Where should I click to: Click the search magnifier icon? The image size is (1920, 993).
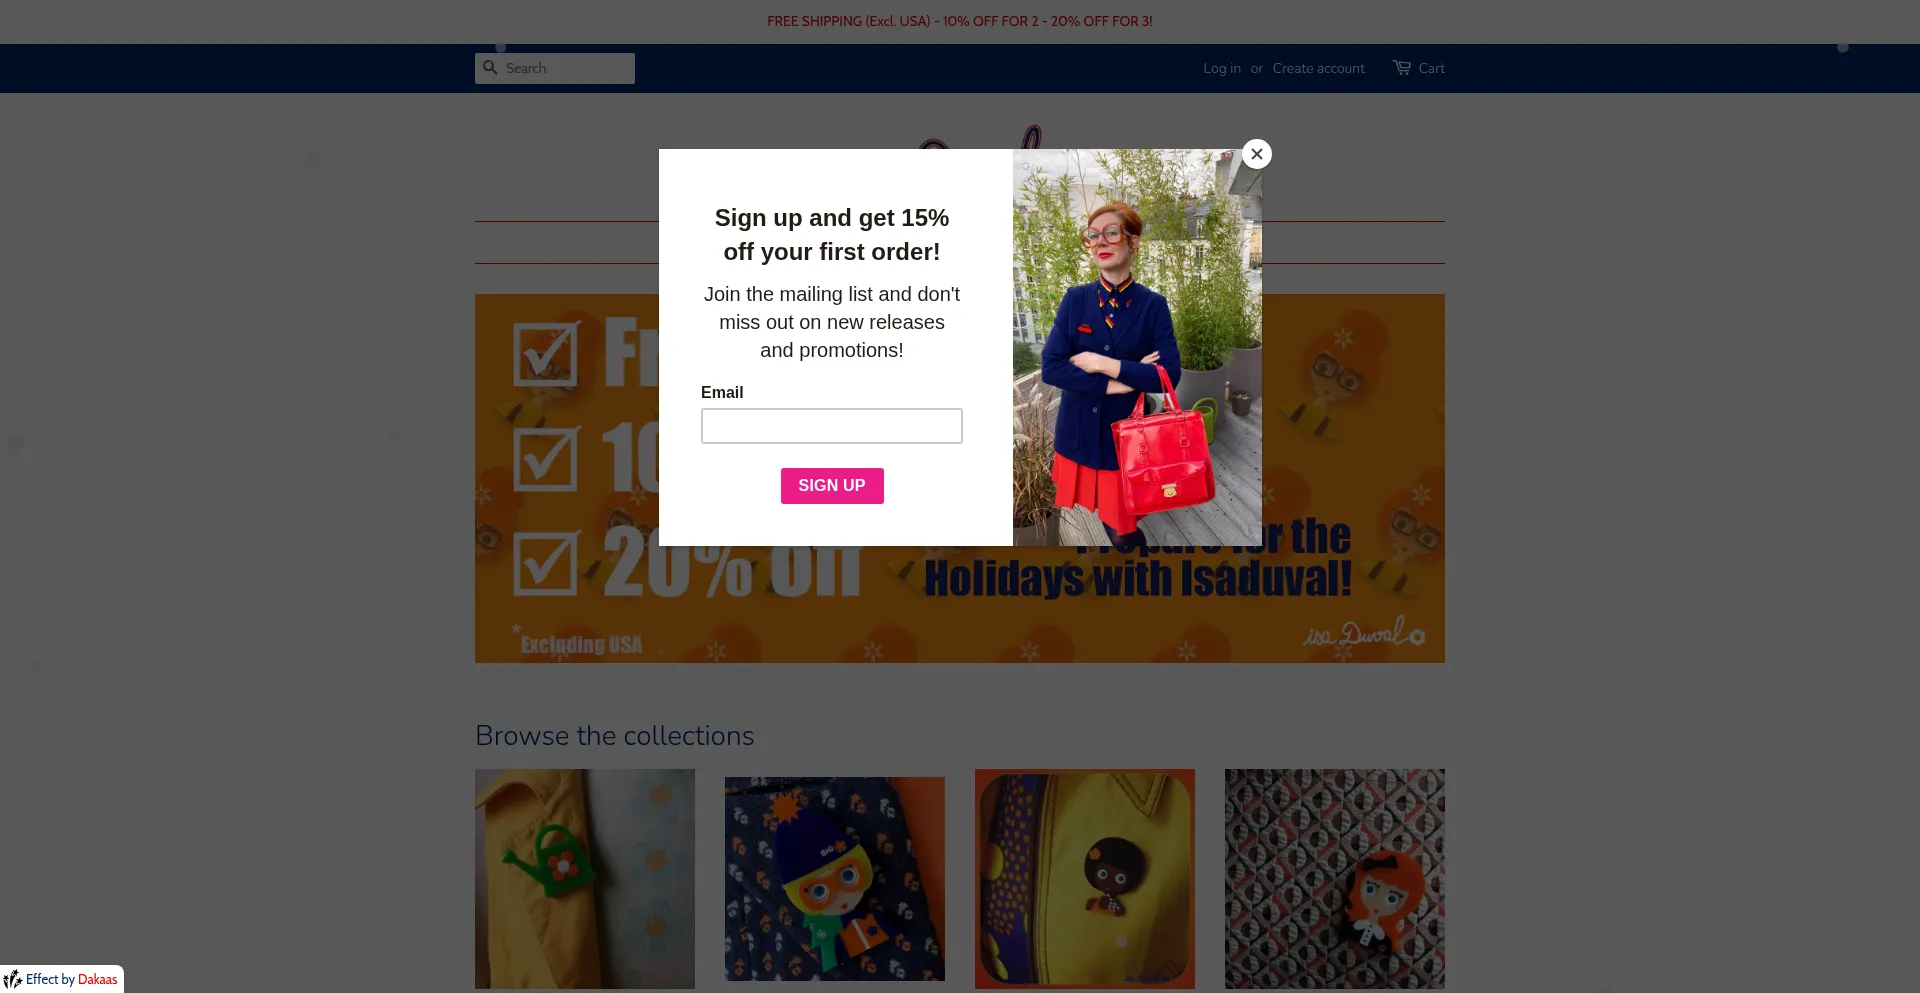pyautogui.click(x=490, y=67)
